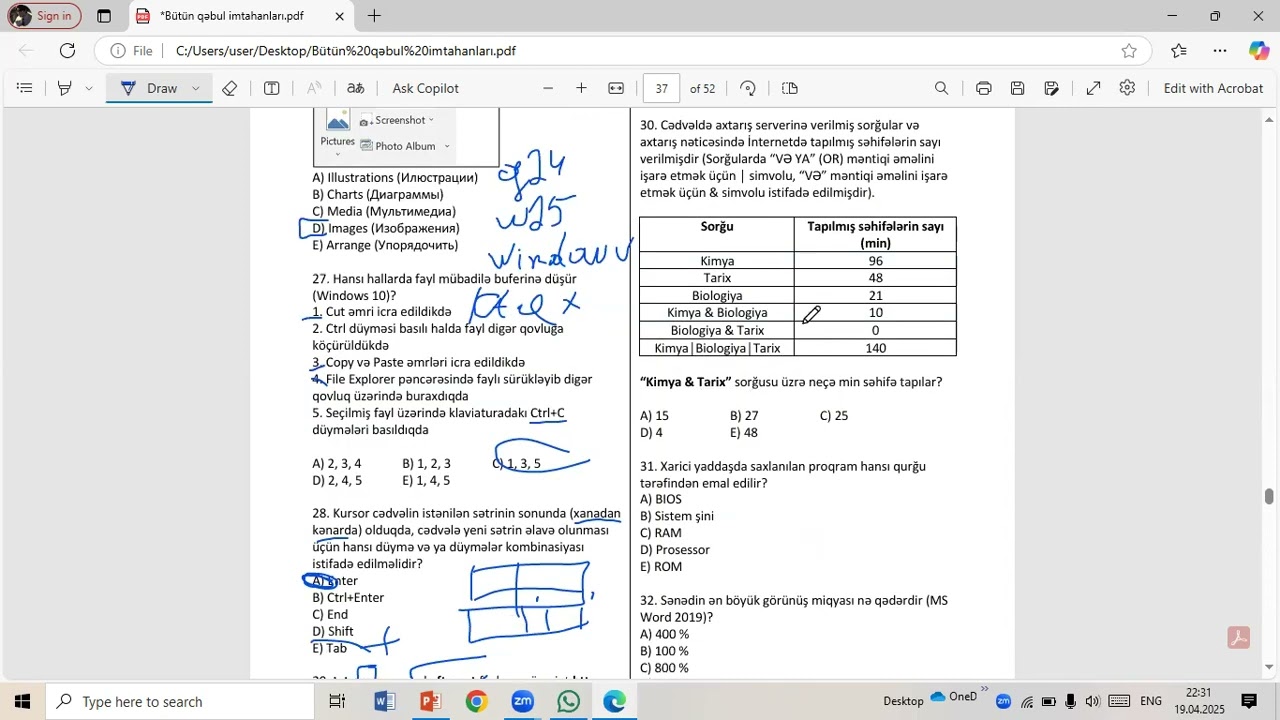Image resolution: width=1280 pixels, height=720 pixels.
Task: Open PDF settings gear
Action: (1127, 88)
